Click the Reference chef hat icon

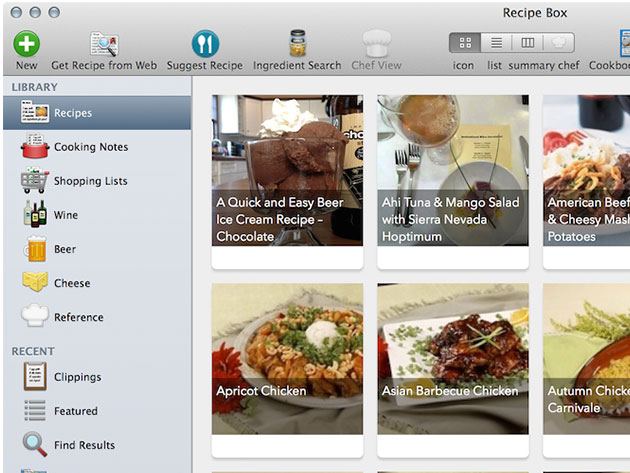[x=35, y=315]
